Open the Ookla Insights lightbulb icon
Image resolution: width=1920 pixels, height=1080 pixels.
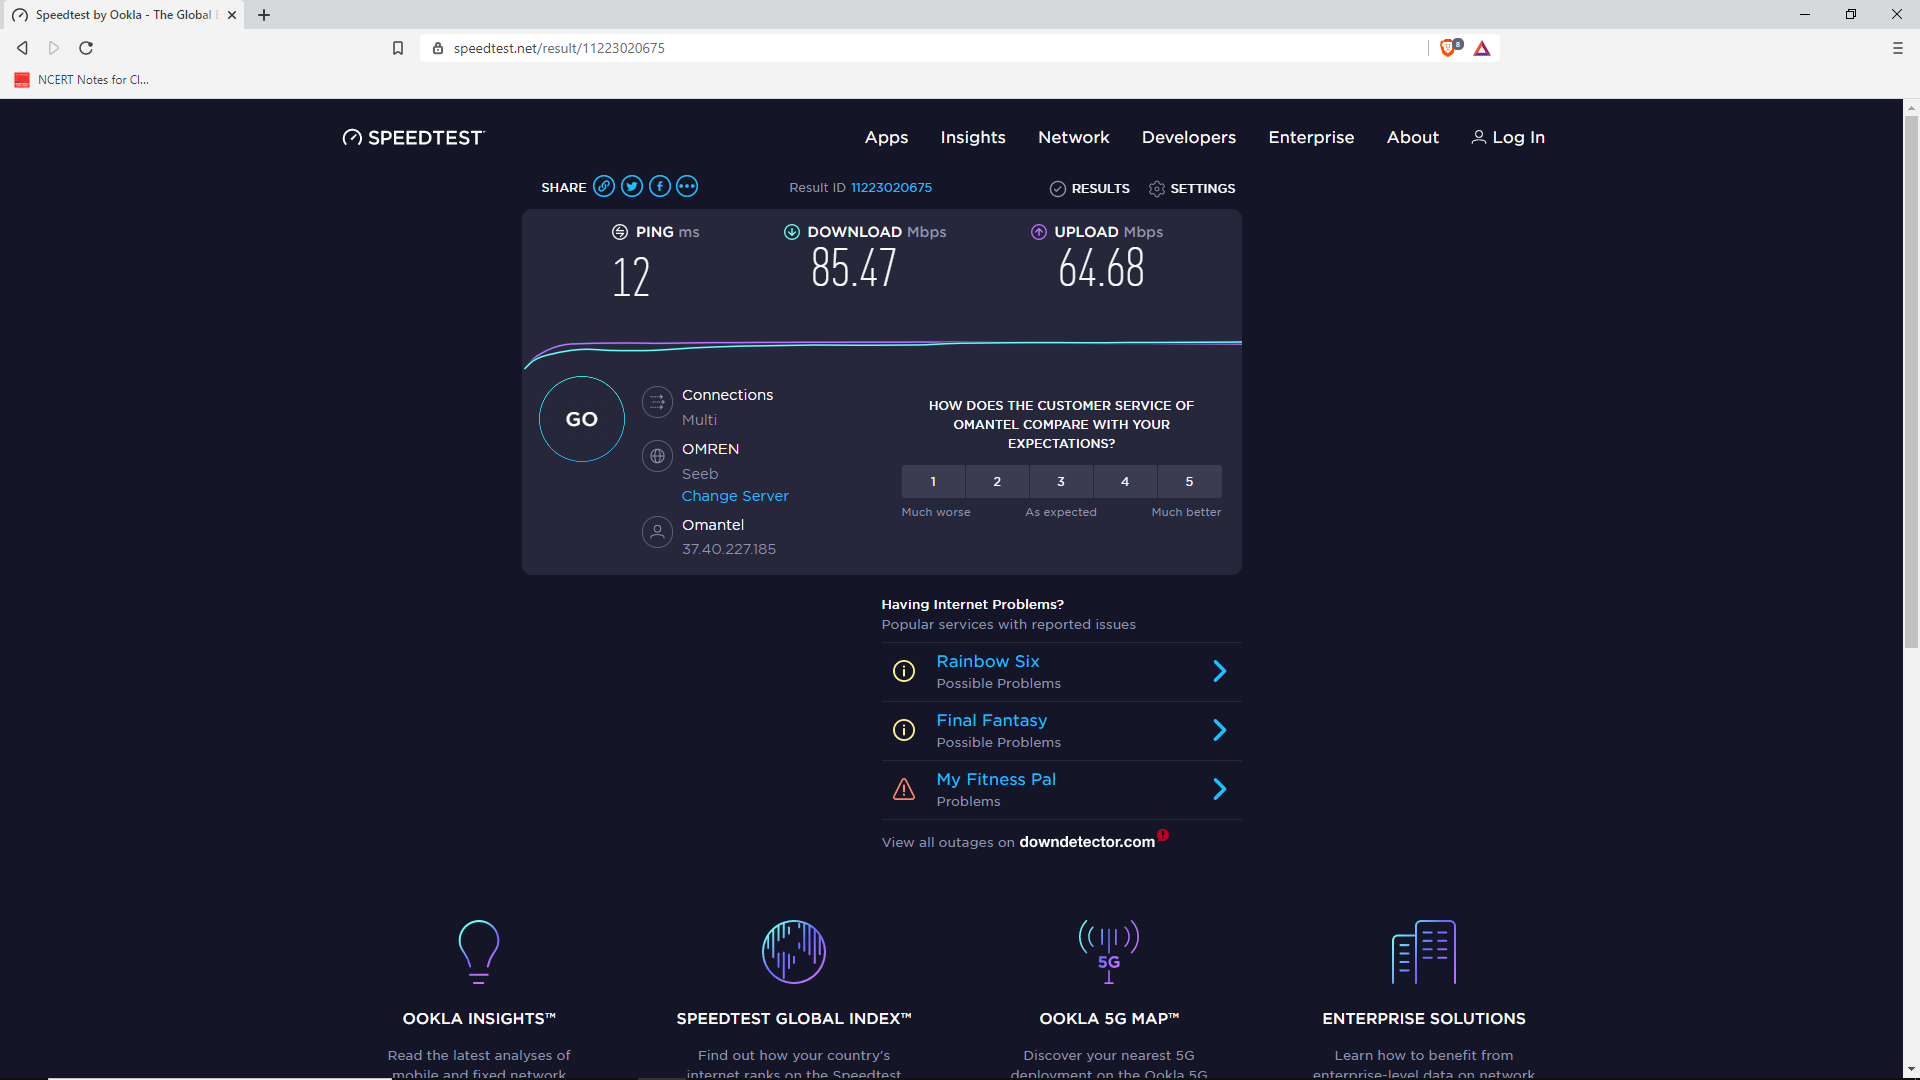479,952
